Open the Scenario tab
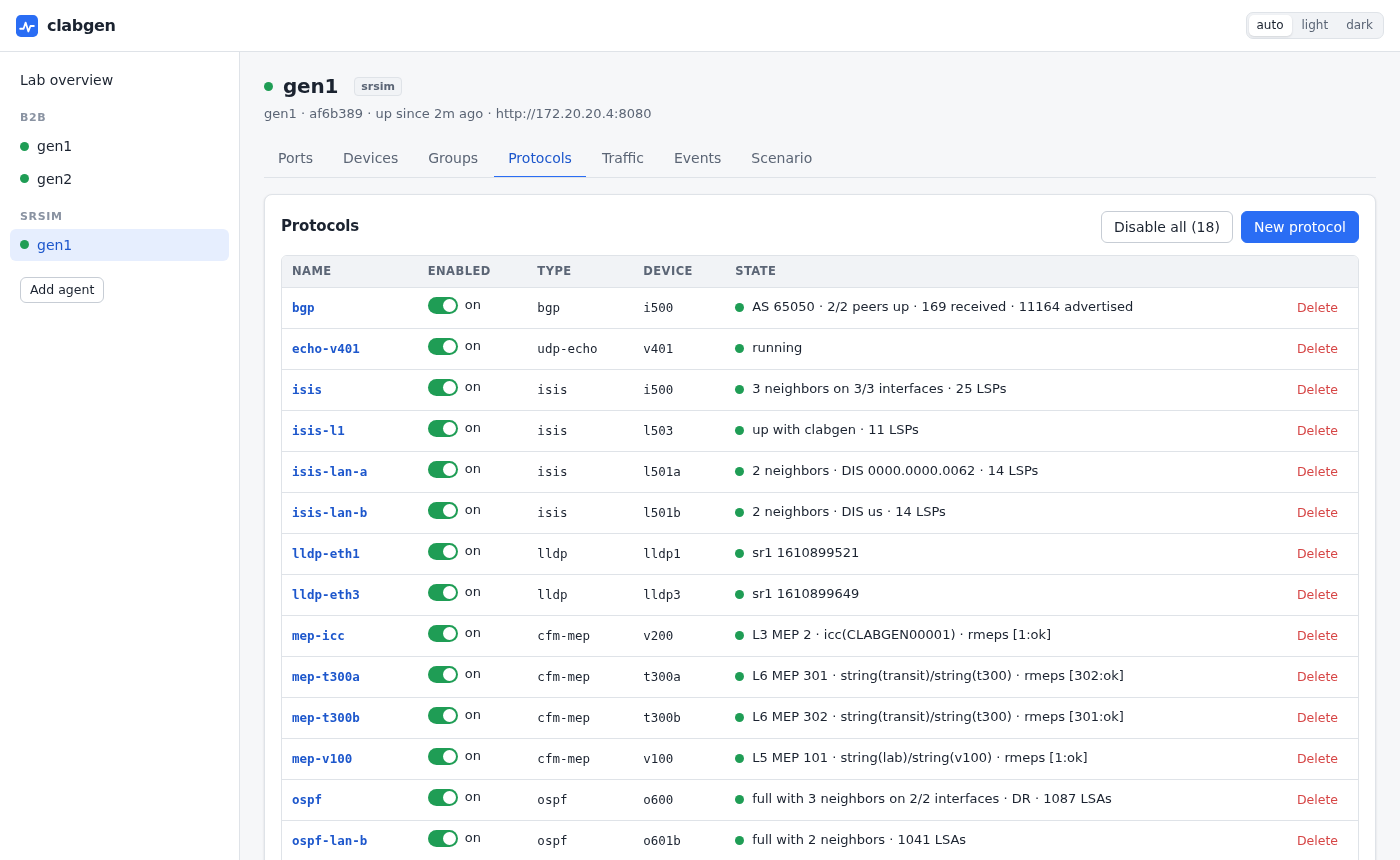This screenshot has height=860, width=1400. [x=782, y=158]
